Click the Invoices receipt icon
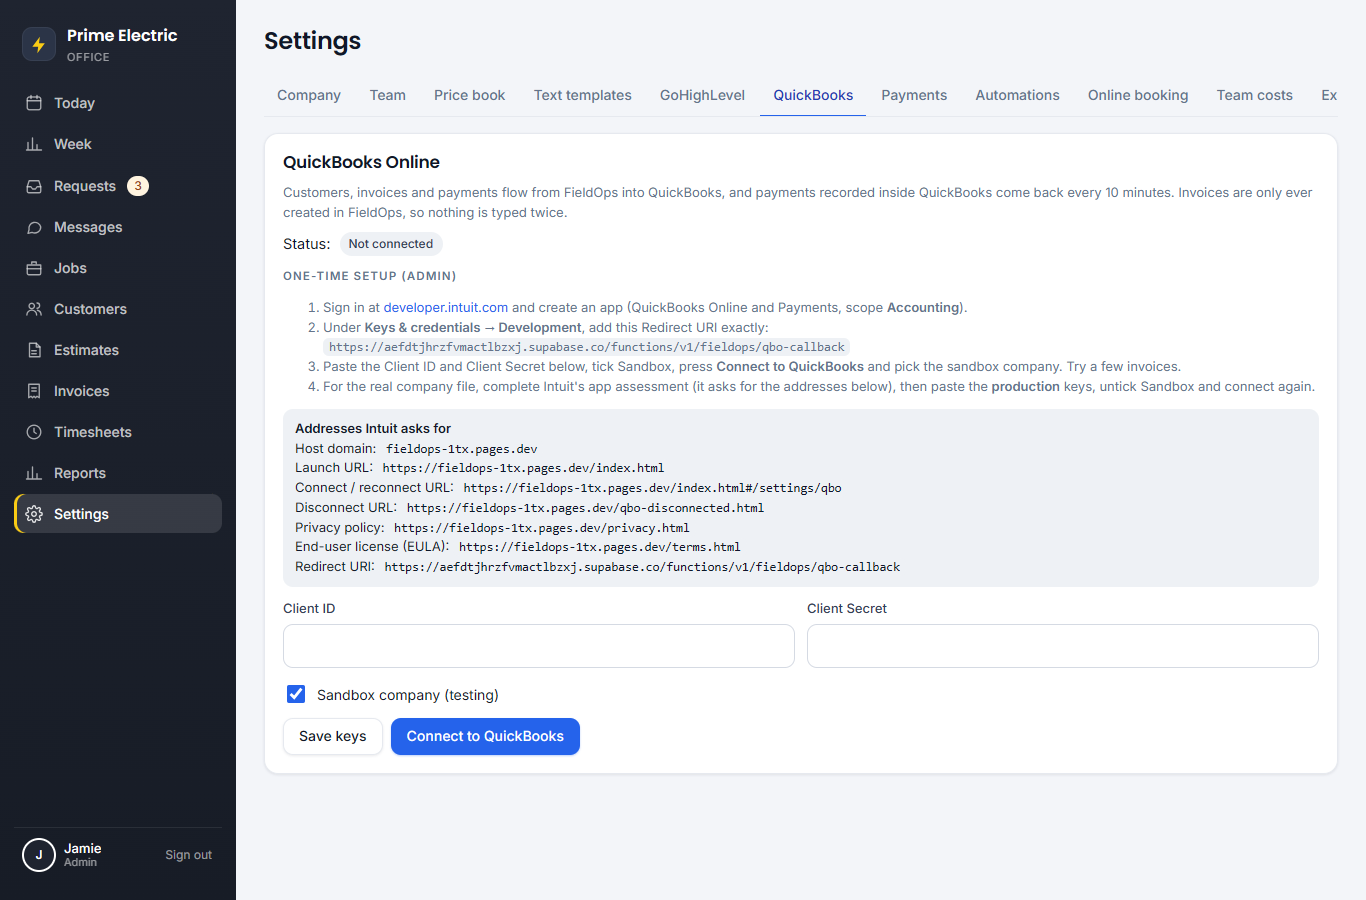The image size is (1366, 900). click(34, 391)
